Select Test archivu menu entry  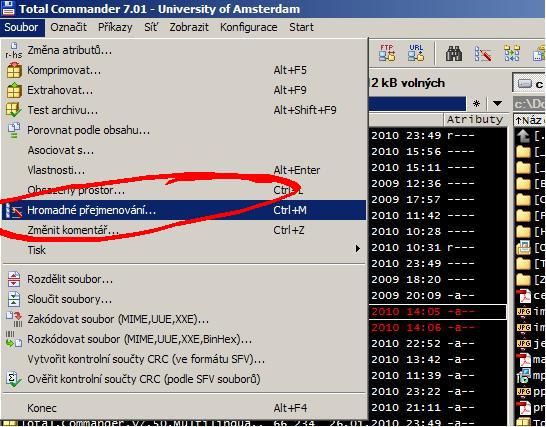coord(184,110)
